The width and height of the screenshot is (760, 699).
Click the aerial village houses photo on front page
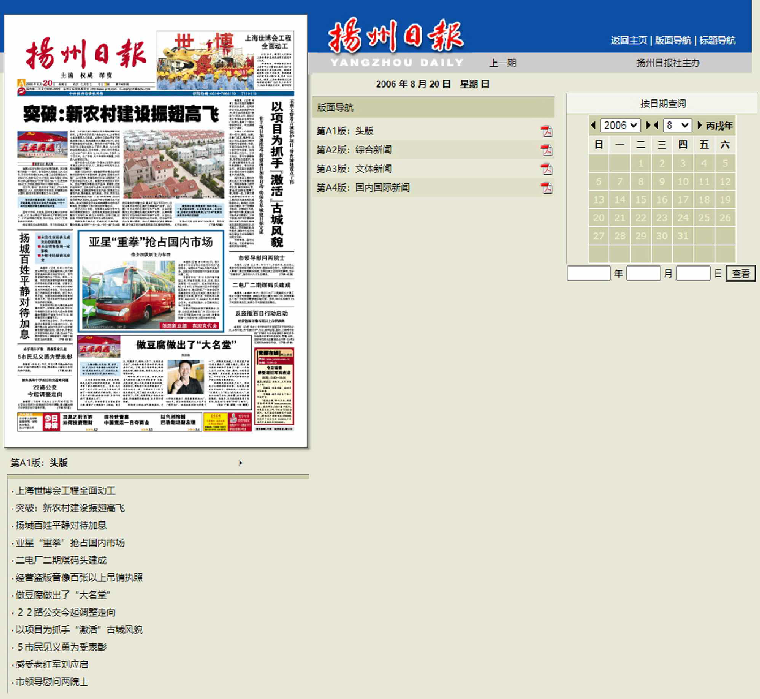(x=174, y=164)
